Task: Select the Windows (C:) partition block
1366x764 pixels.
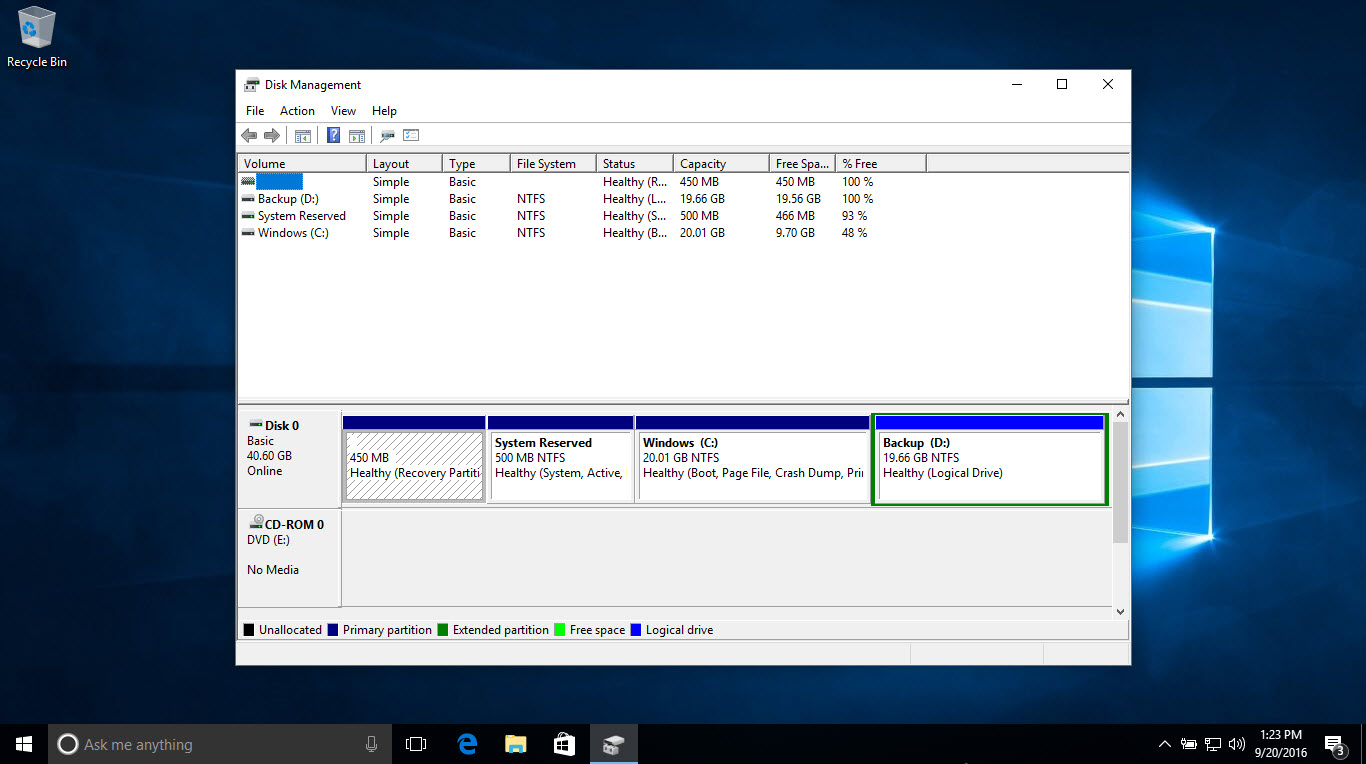Action: tap(753, 459)
